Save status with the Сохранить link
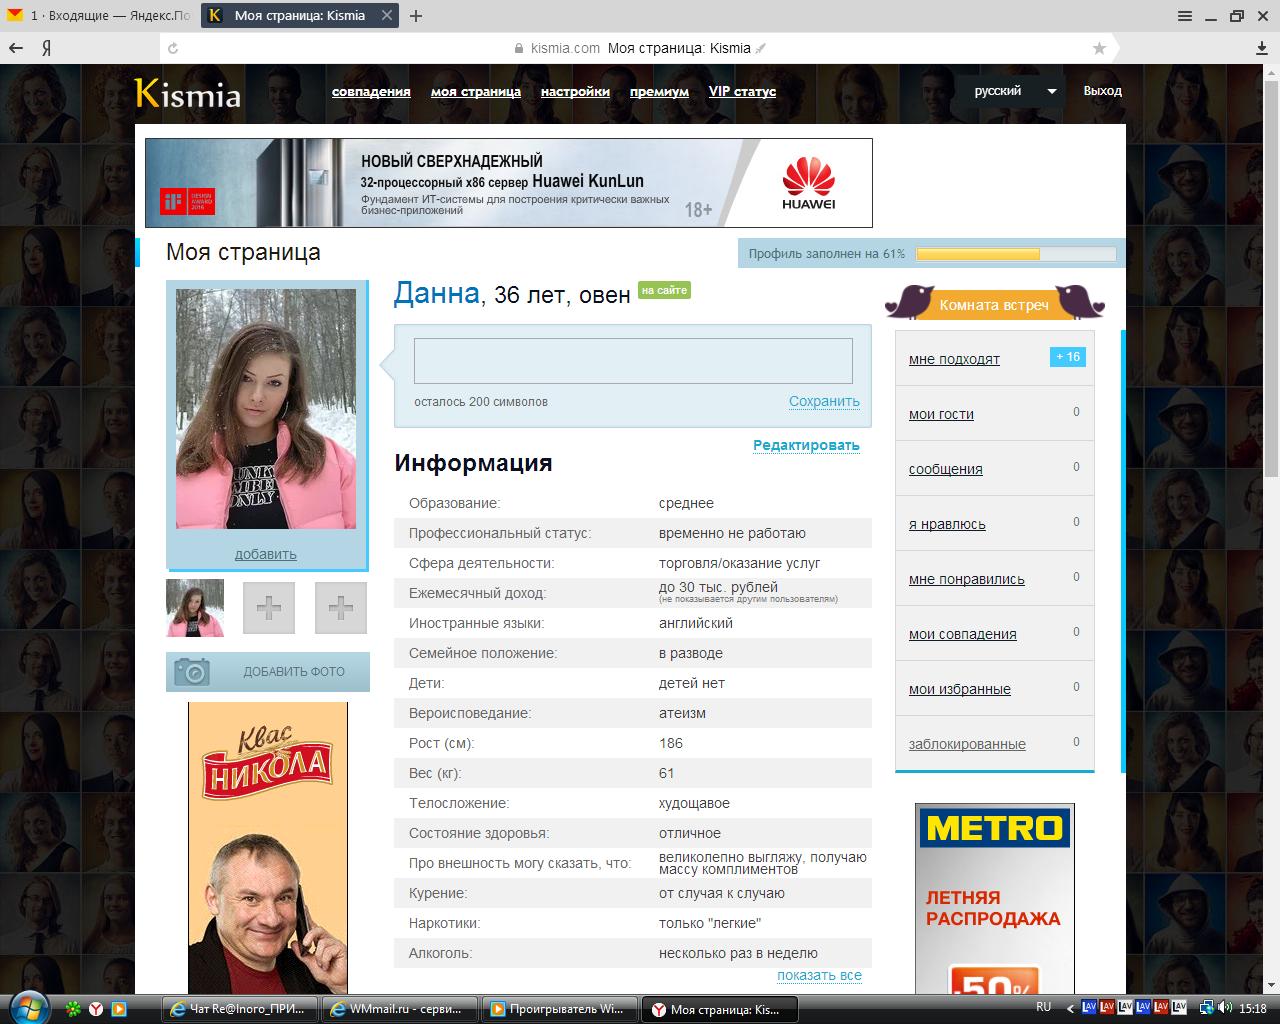Screen dimensions: 1280x1024 click(824, 401)
